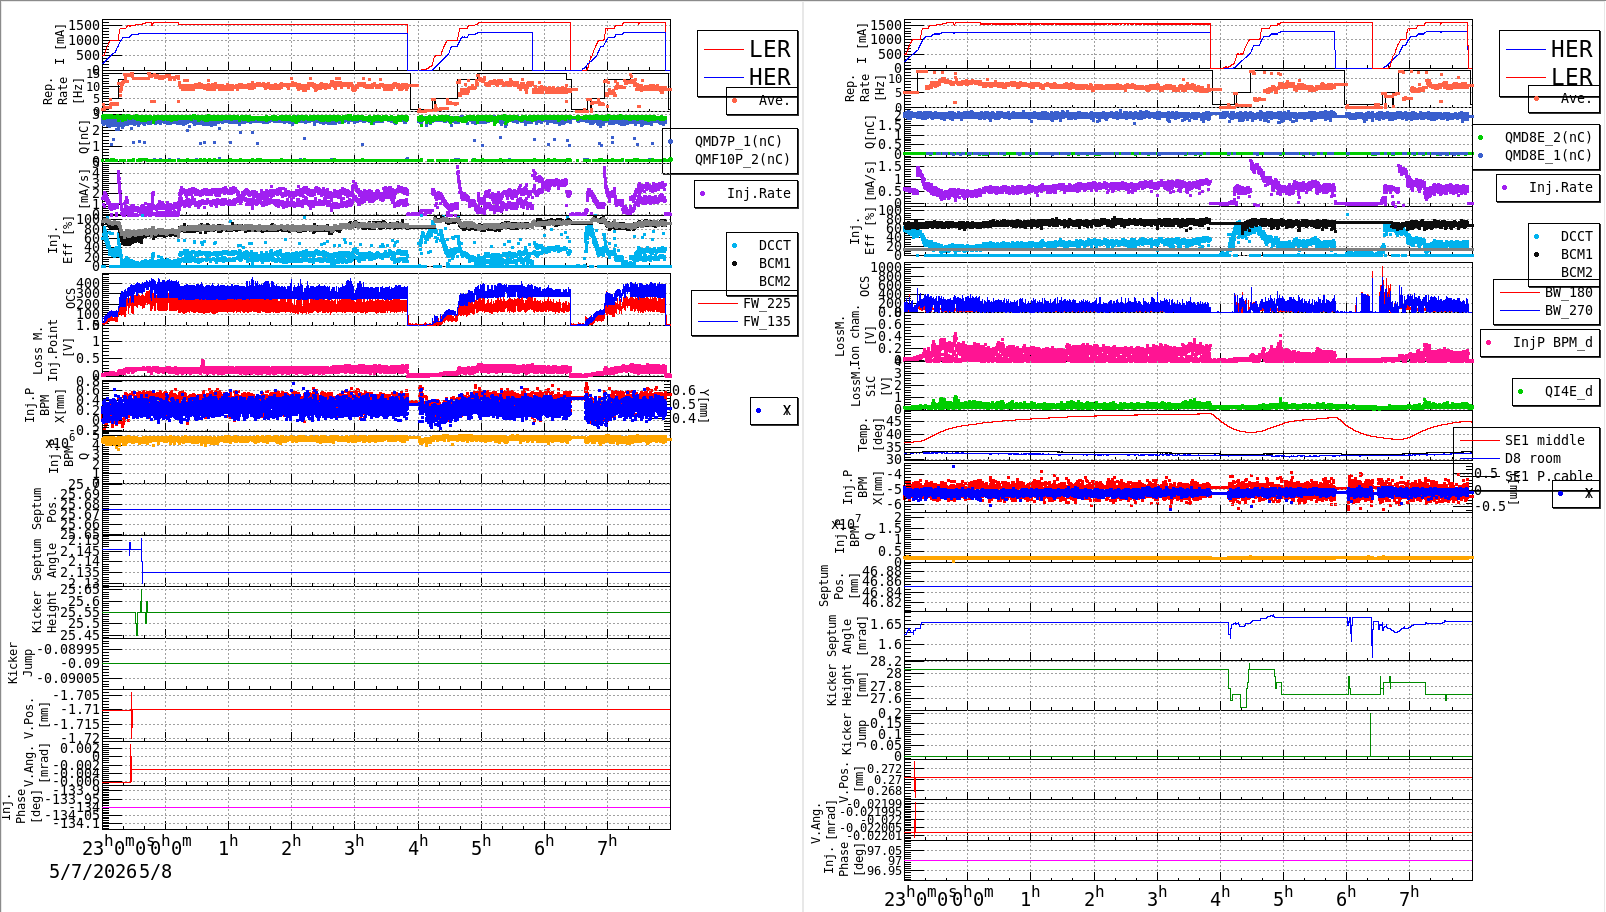Click the OCS axis label in left plot
This screenshot has height=912, width=1606.
70,298
